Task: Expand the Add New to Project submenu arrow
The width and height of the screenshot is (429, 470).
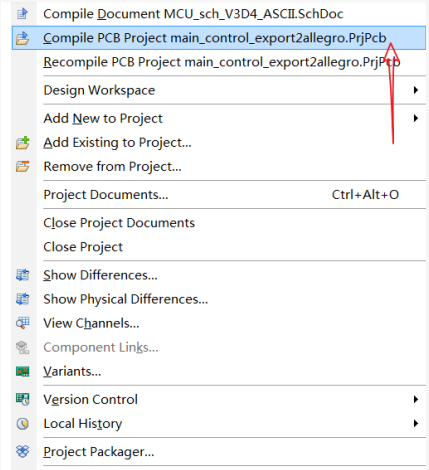Action: tap(415, 118)
